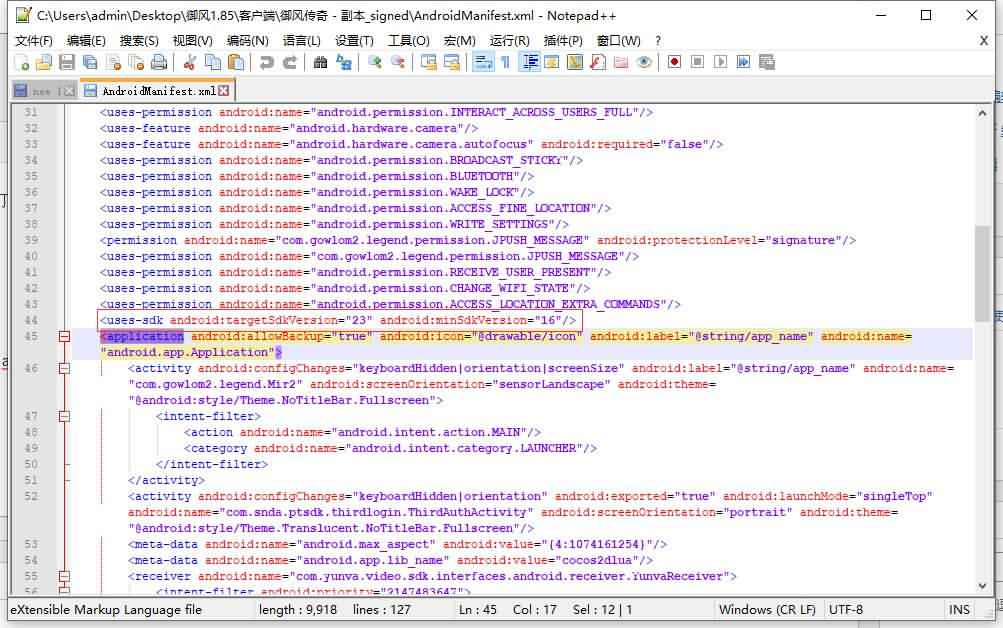The image size is (1003, 628).
Task: Click UTF-8 encoding indicator in status bar
Action: 847,609
